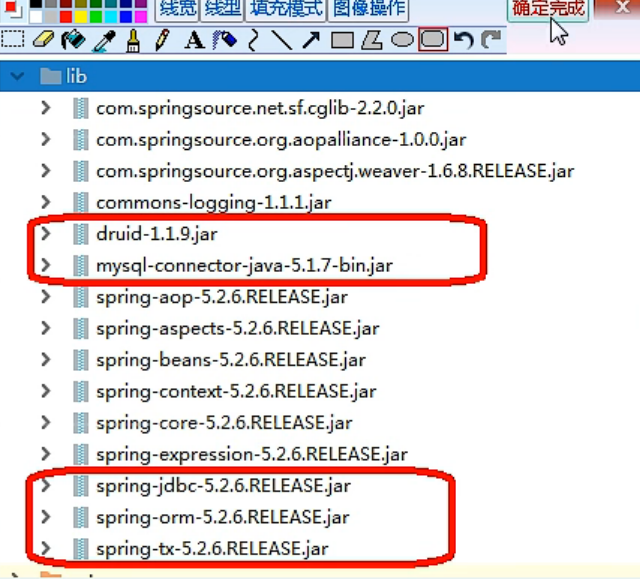Redo the drawing action
This screenshot has height=579, width=640.
click(x=491, y=40)
